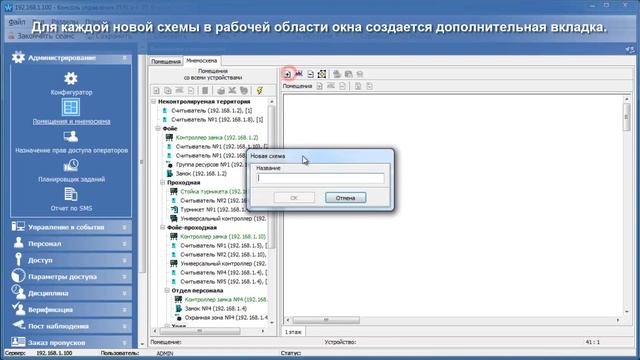Select Замок (192.168.1.2) tree row

coord(201,173)
